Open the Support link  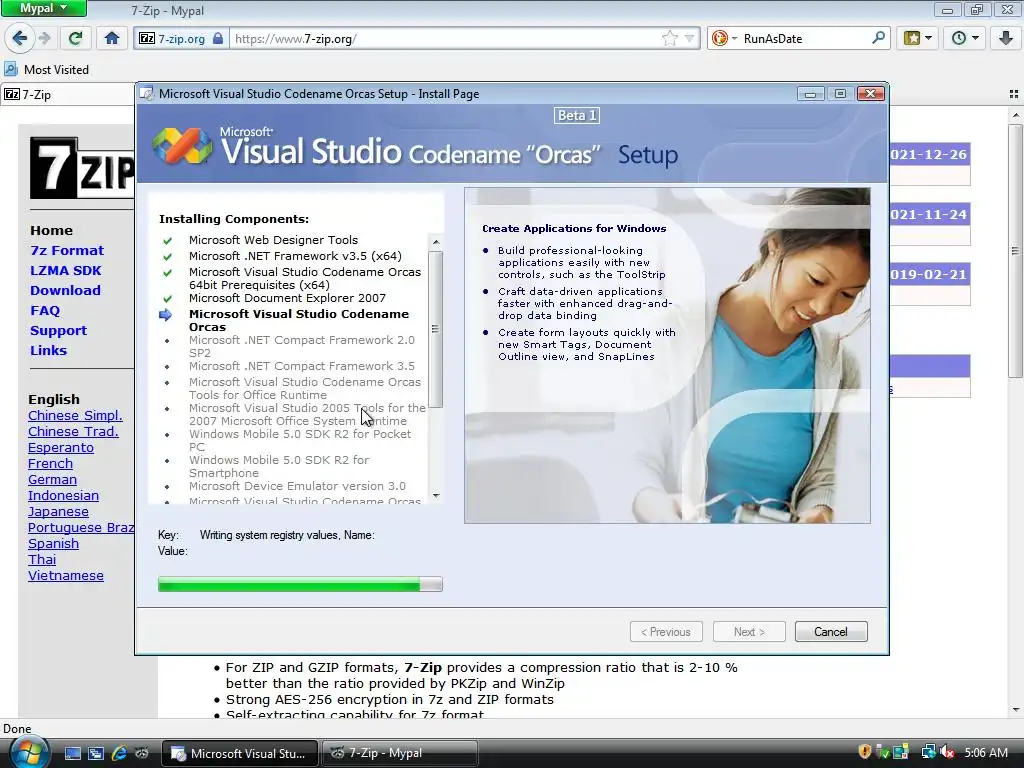pyautogui.click(x=58, y=330)
